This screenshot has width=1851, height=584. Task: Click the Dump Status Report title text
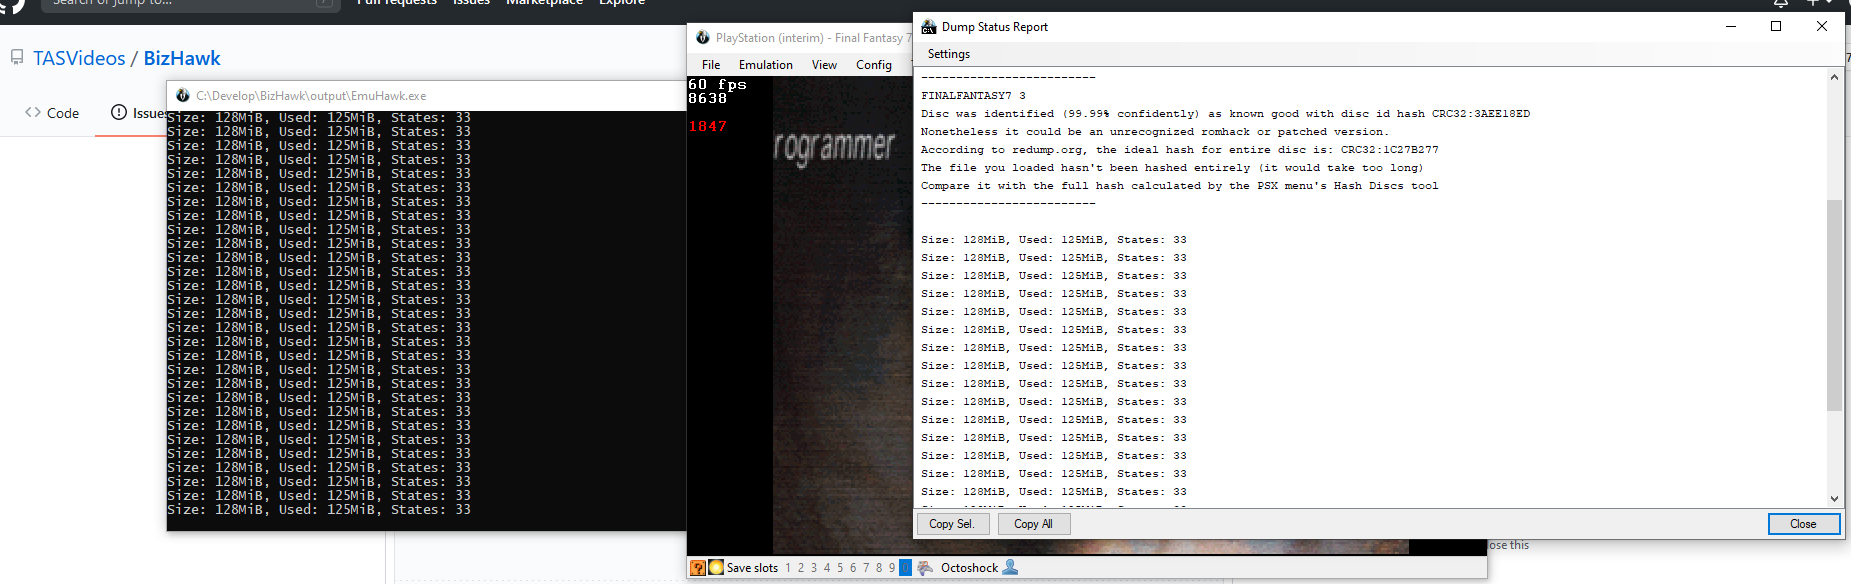tap(995, 27)
